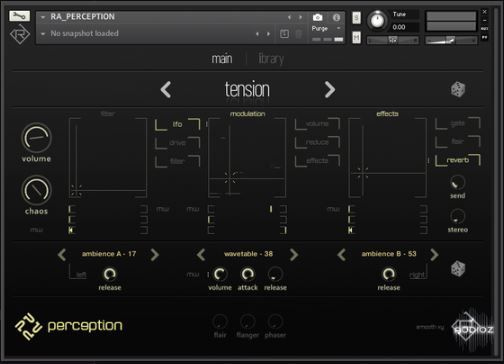504x364 pixels.
Task: Toggle the gate effect button
Action: pos(458,123)
